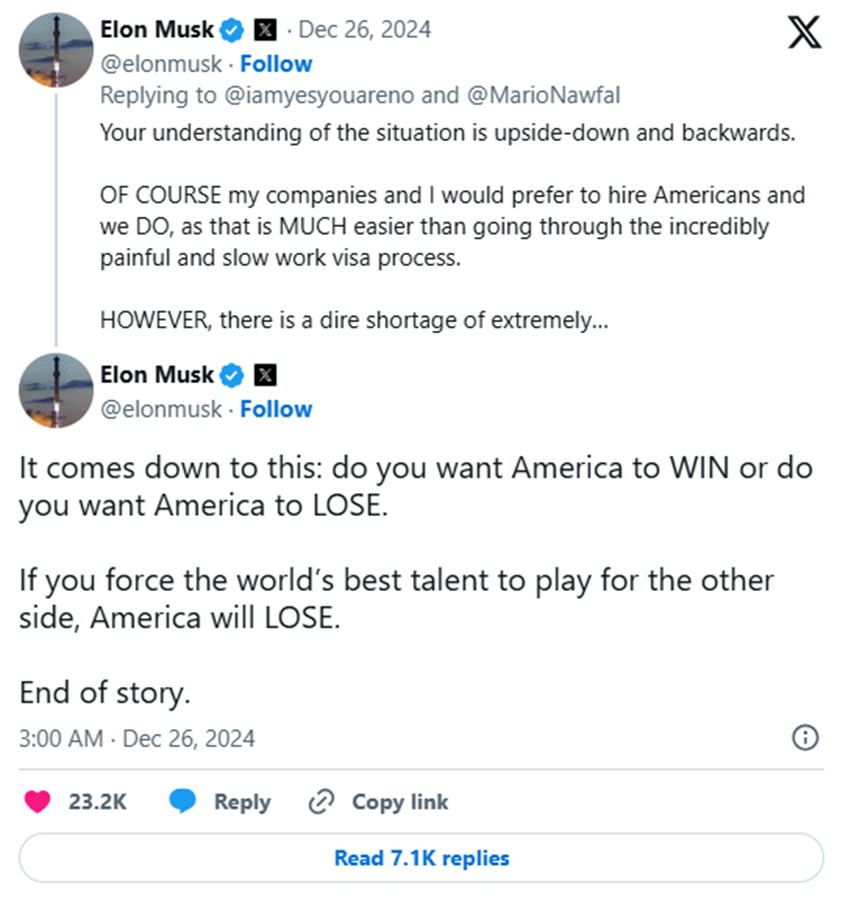
Task: Click the X affiliation badge on the main tweet
Action: coord(266,375)
